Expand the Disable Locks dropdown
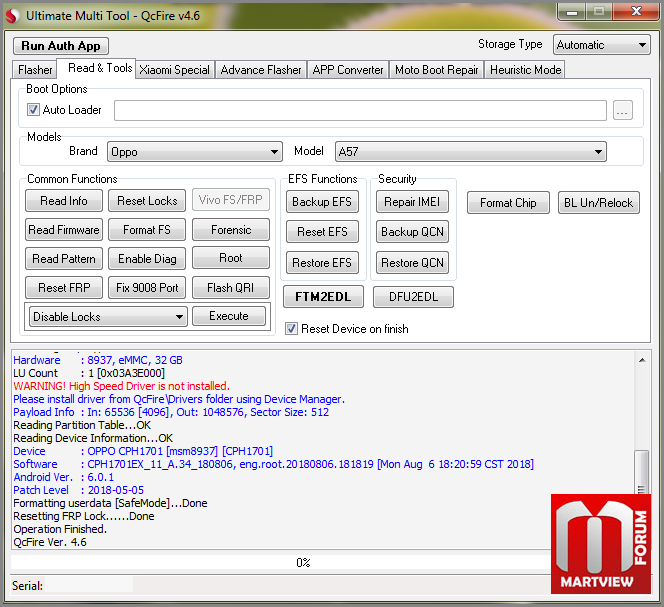 pos(108,316)
